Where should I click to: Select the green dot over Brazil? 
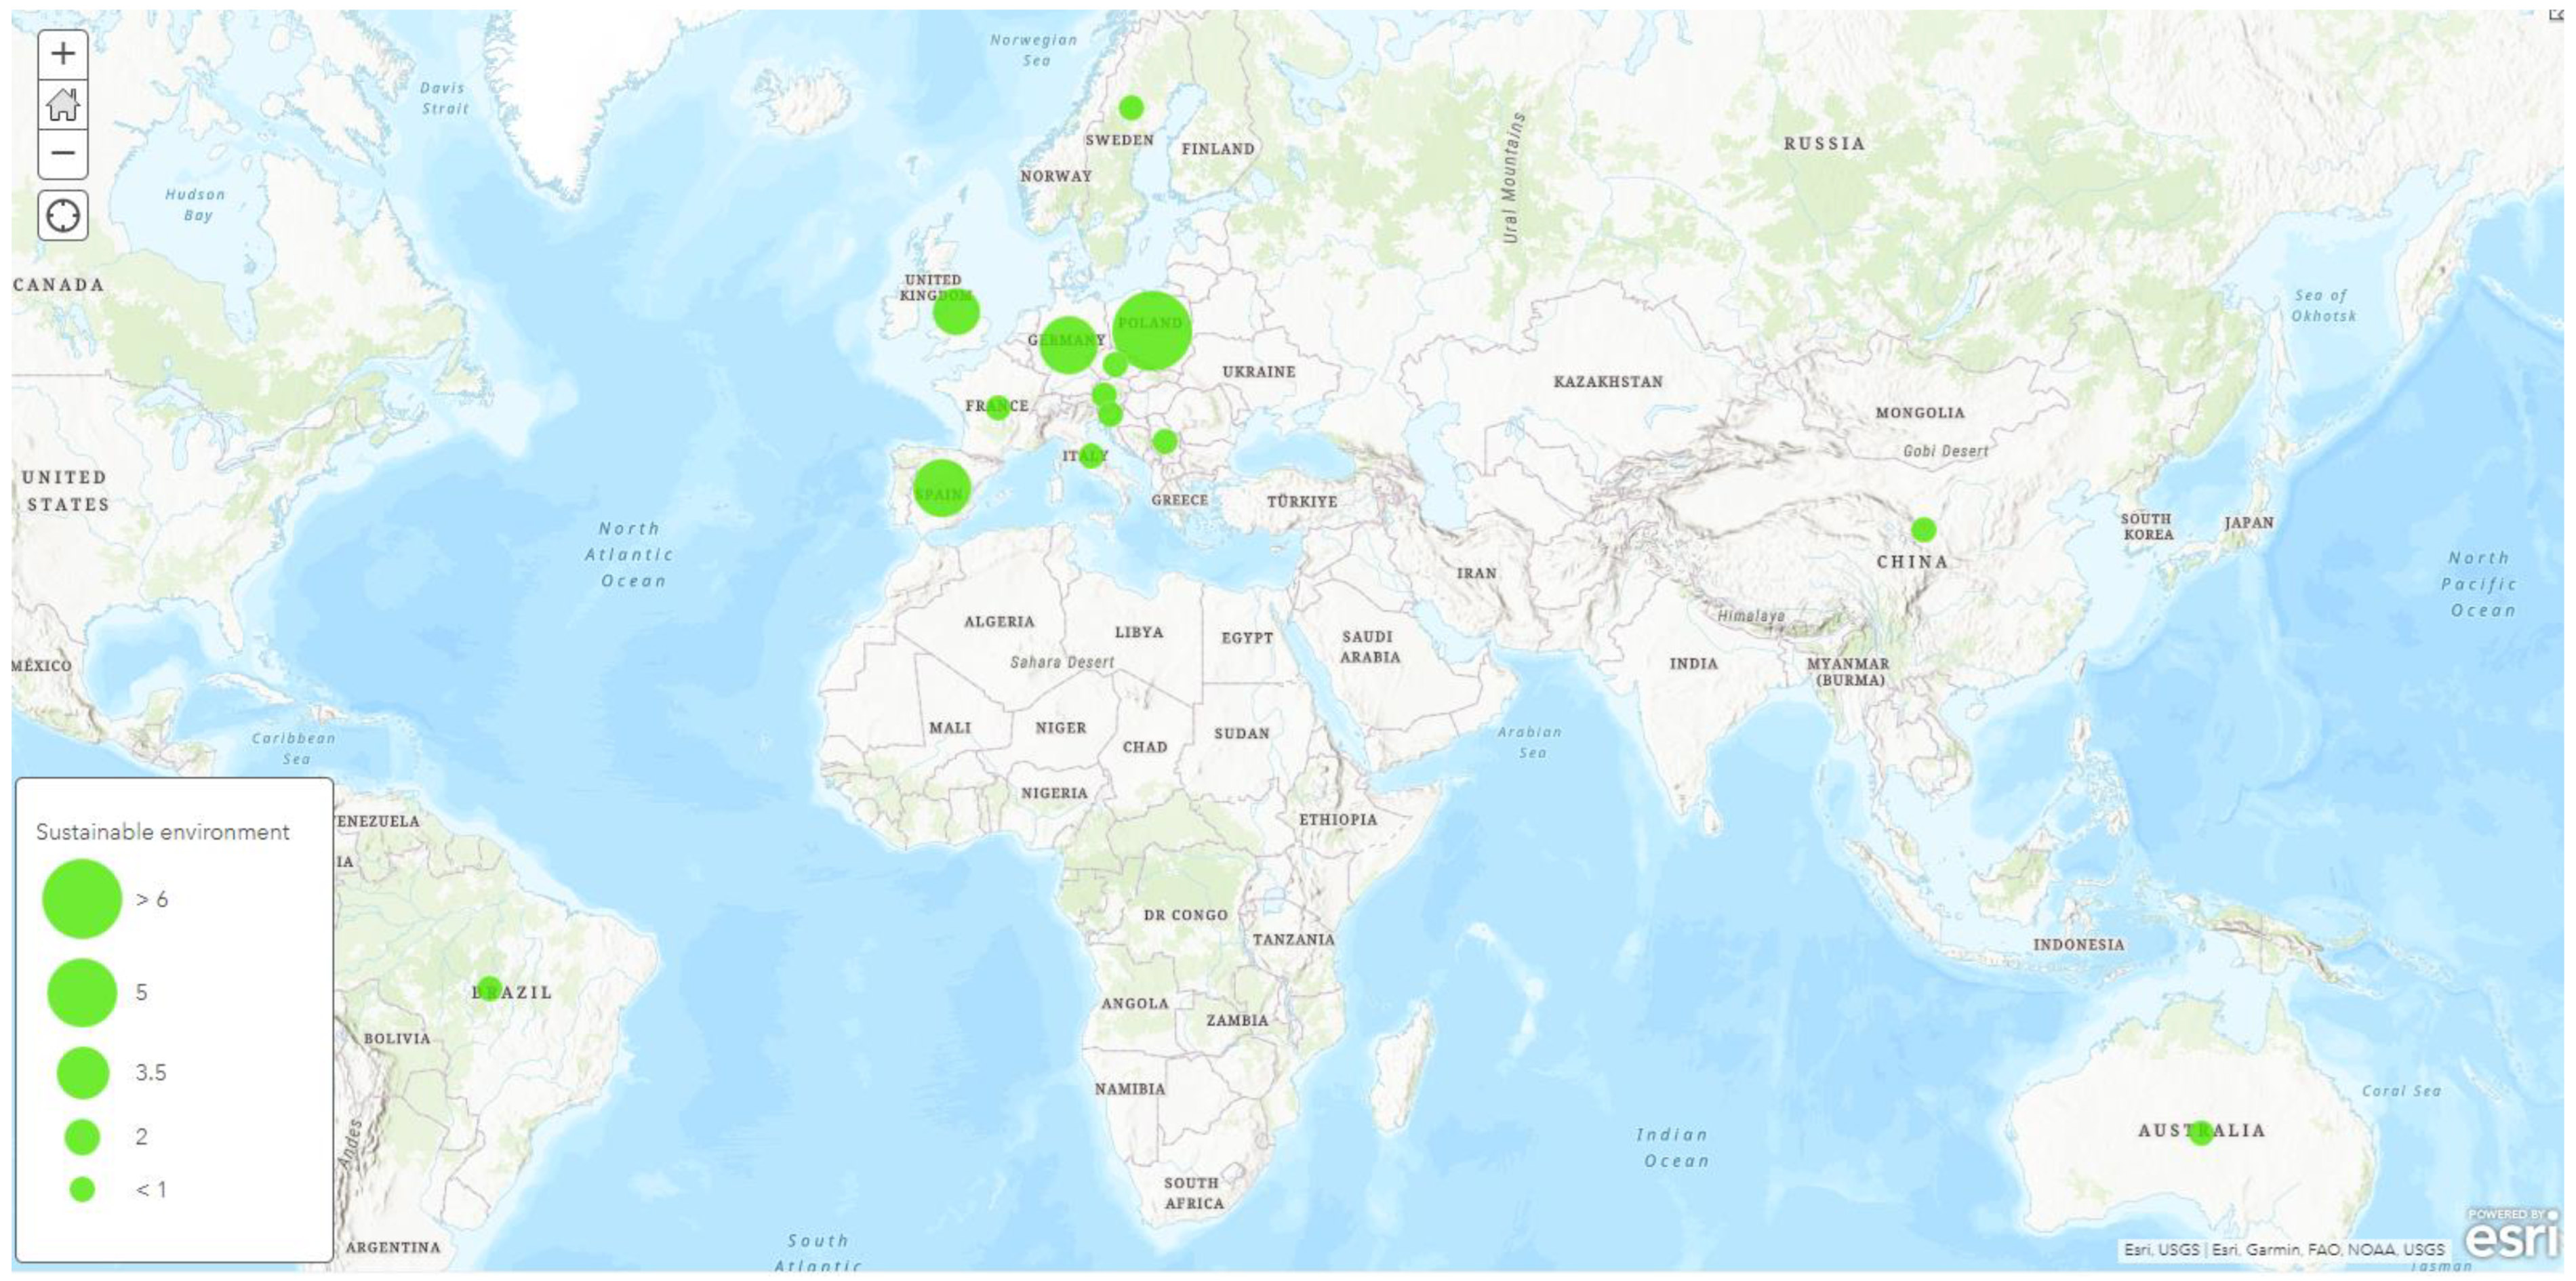coord(489,988)
